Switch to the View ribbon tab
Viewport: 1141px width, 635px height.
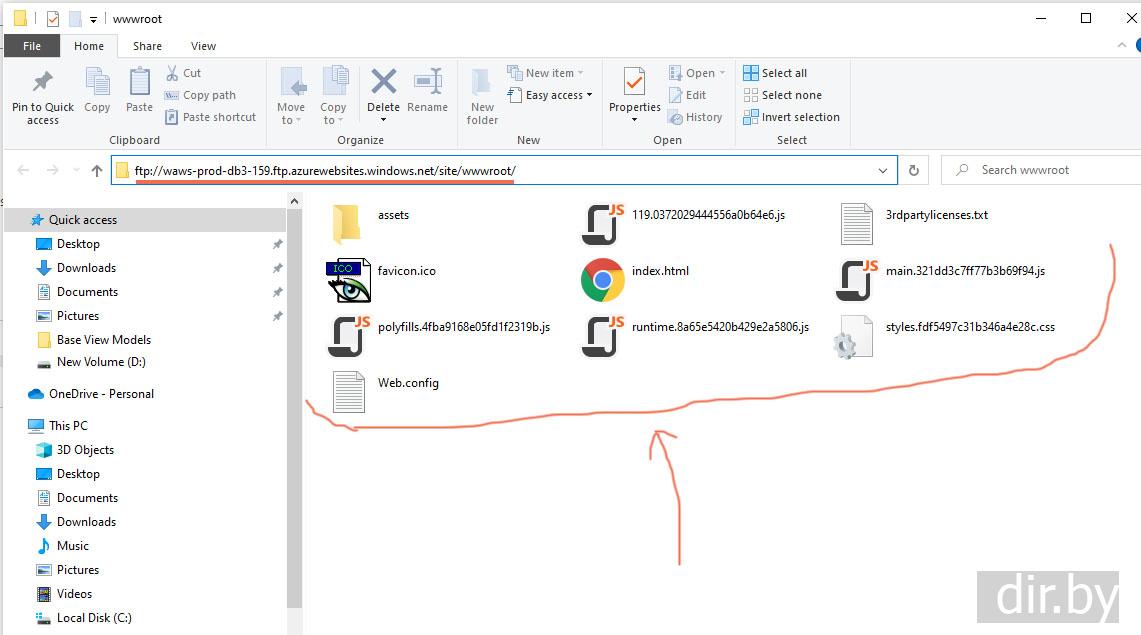click(203, 46)
